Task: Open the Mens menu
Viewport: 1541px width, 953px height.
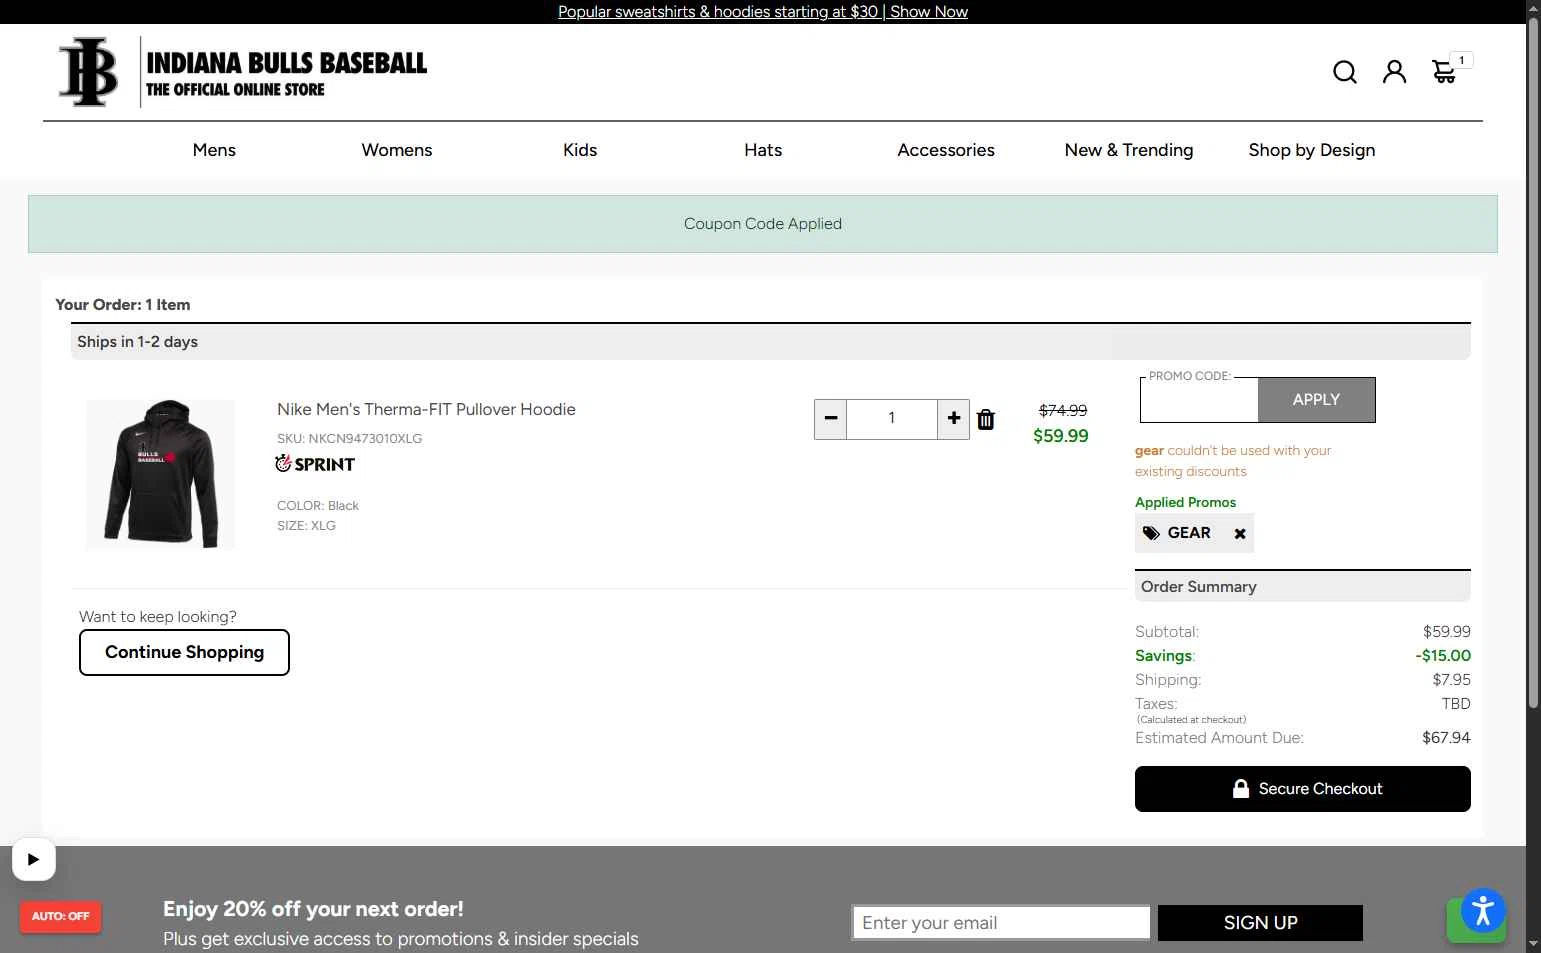Action: point(214,150)
